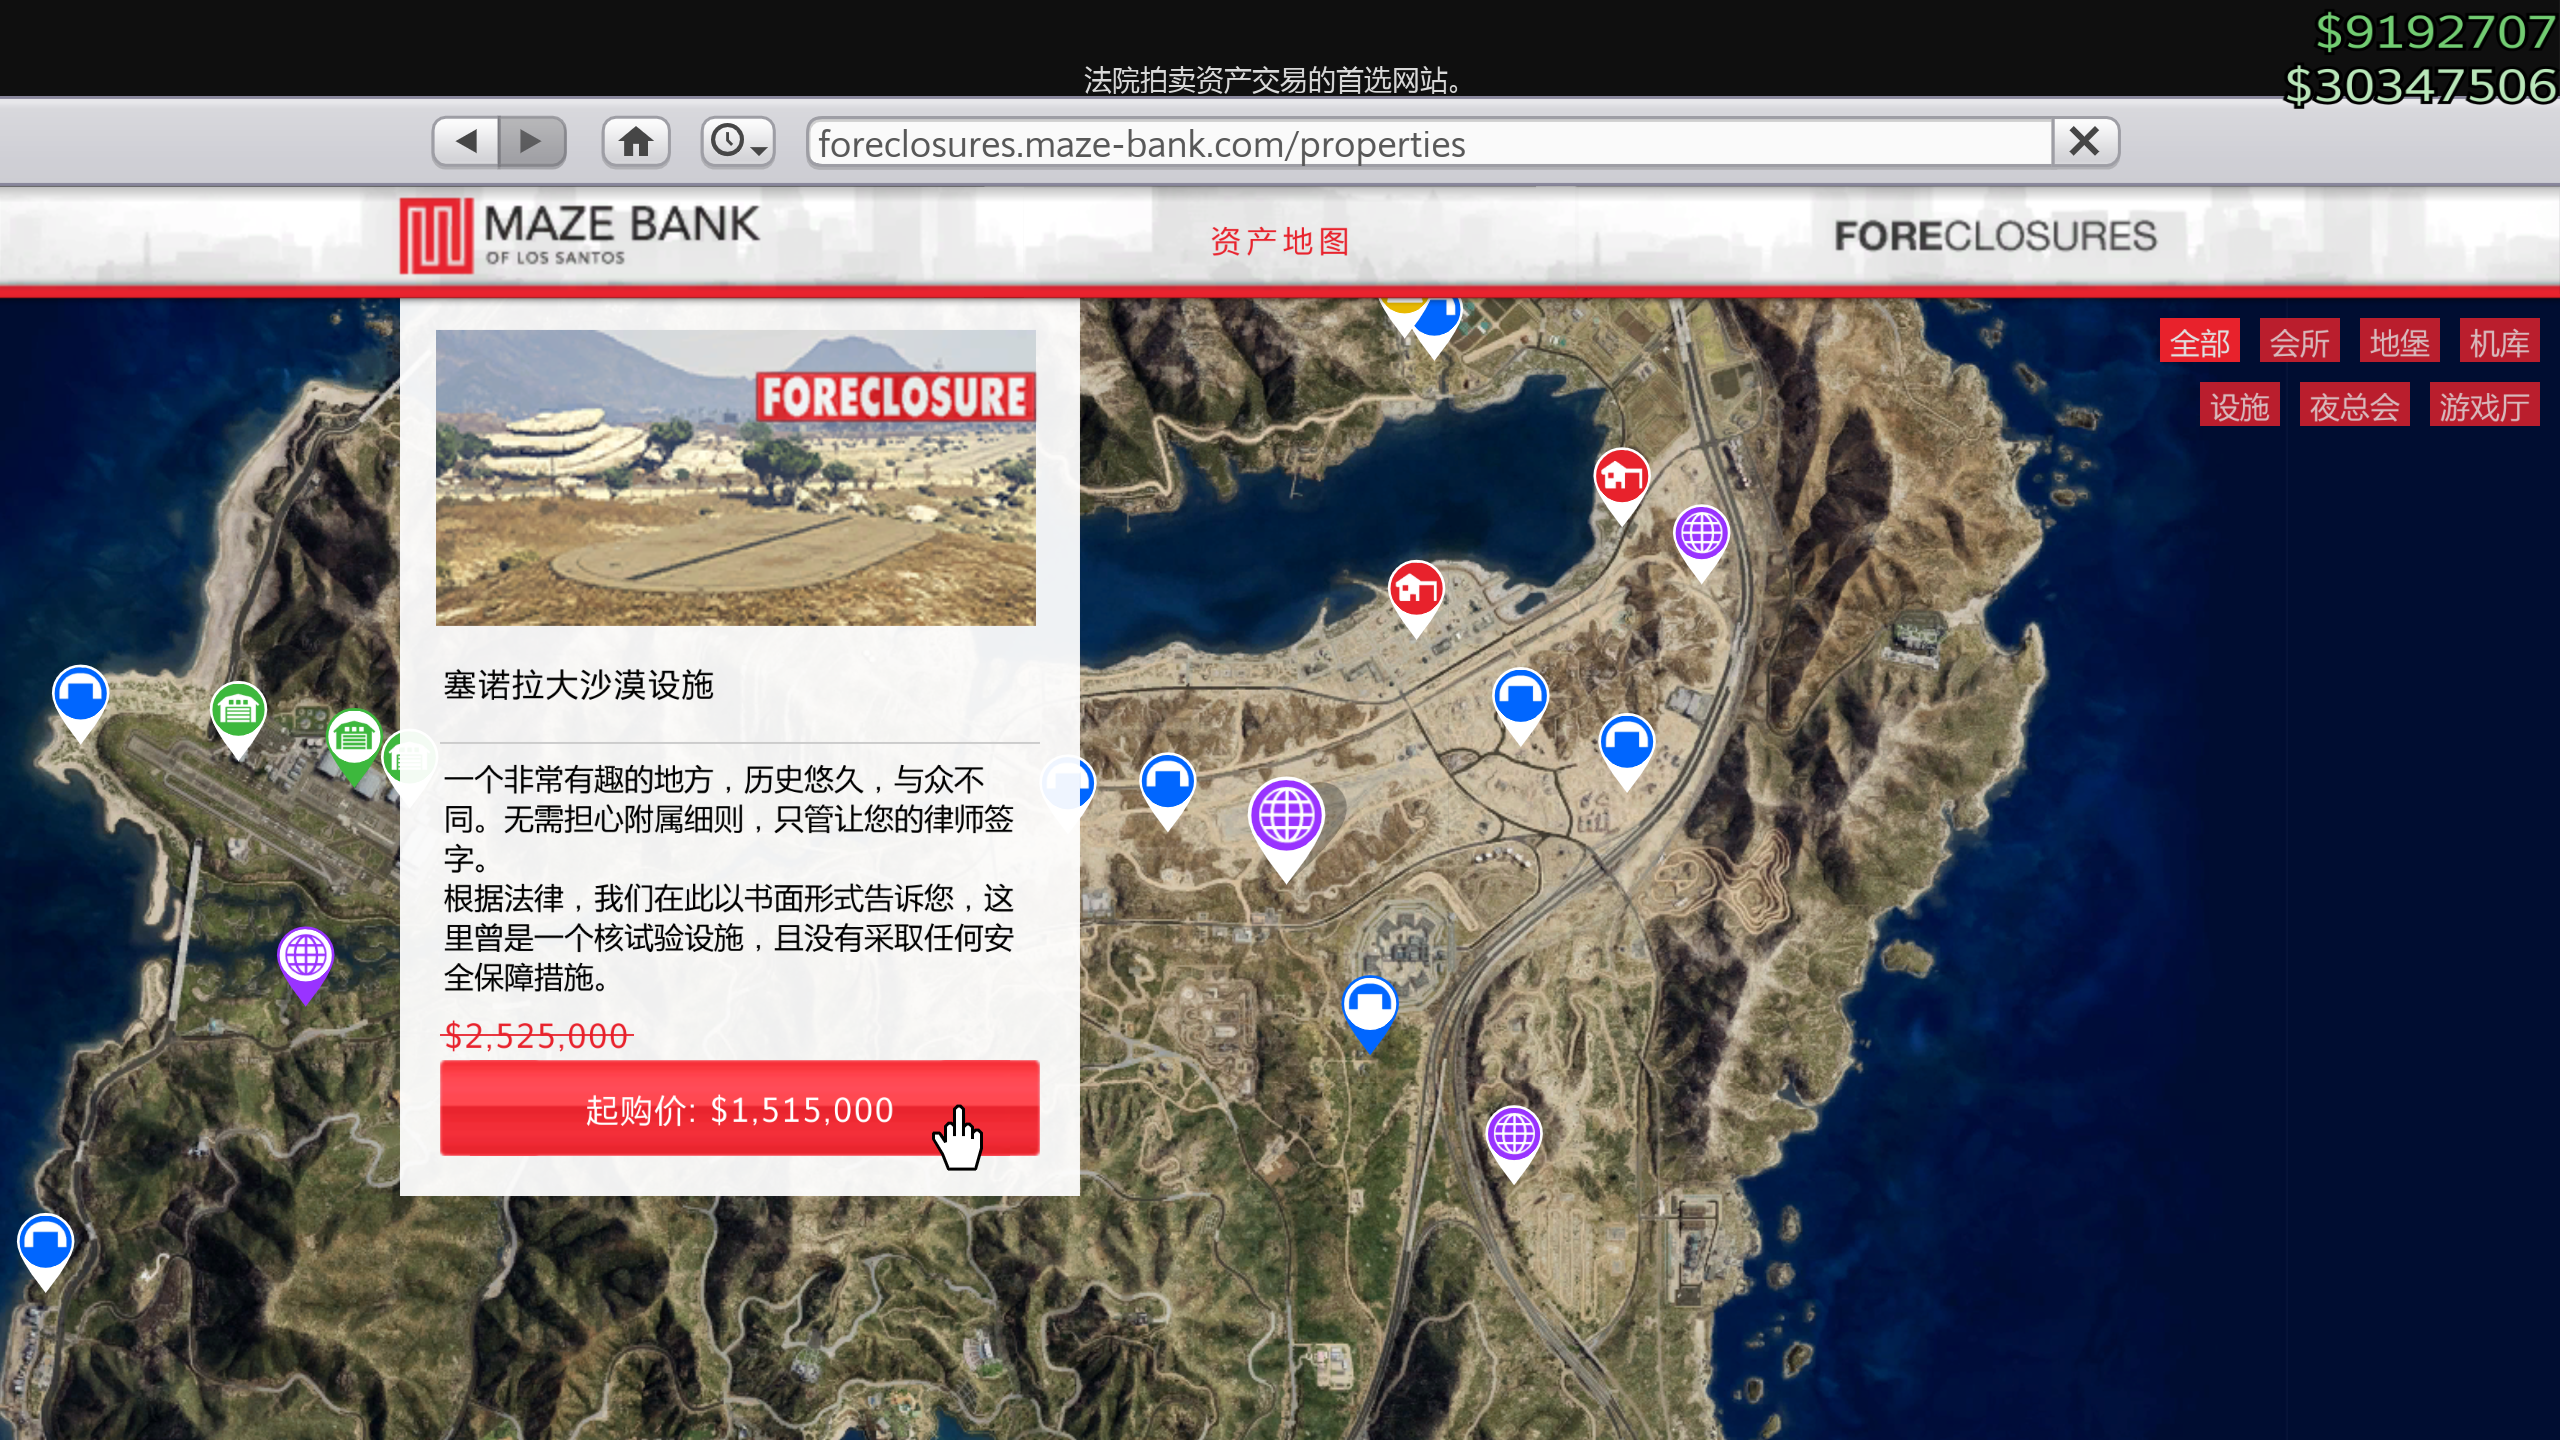Select purple facility pin south of the airbase
Screen dimensions: 2560x1440
[305, 964]
